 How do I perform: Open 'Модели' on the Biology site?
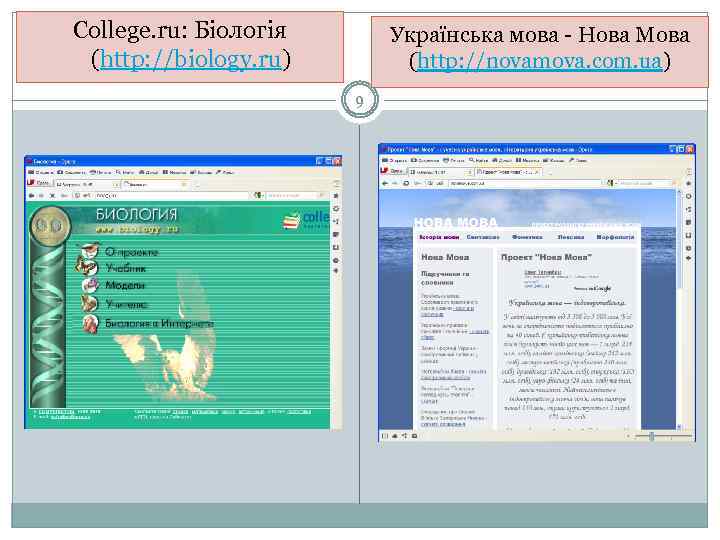point(125,285)
